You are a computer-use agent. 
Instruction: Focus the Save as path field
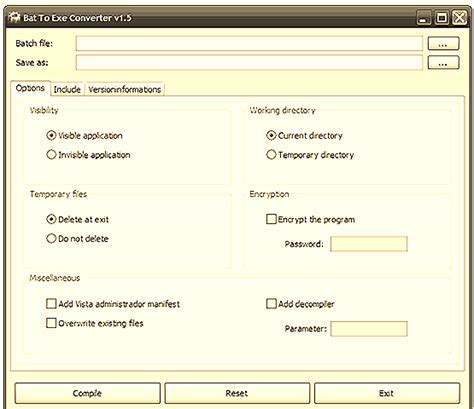tap(249, 63)
